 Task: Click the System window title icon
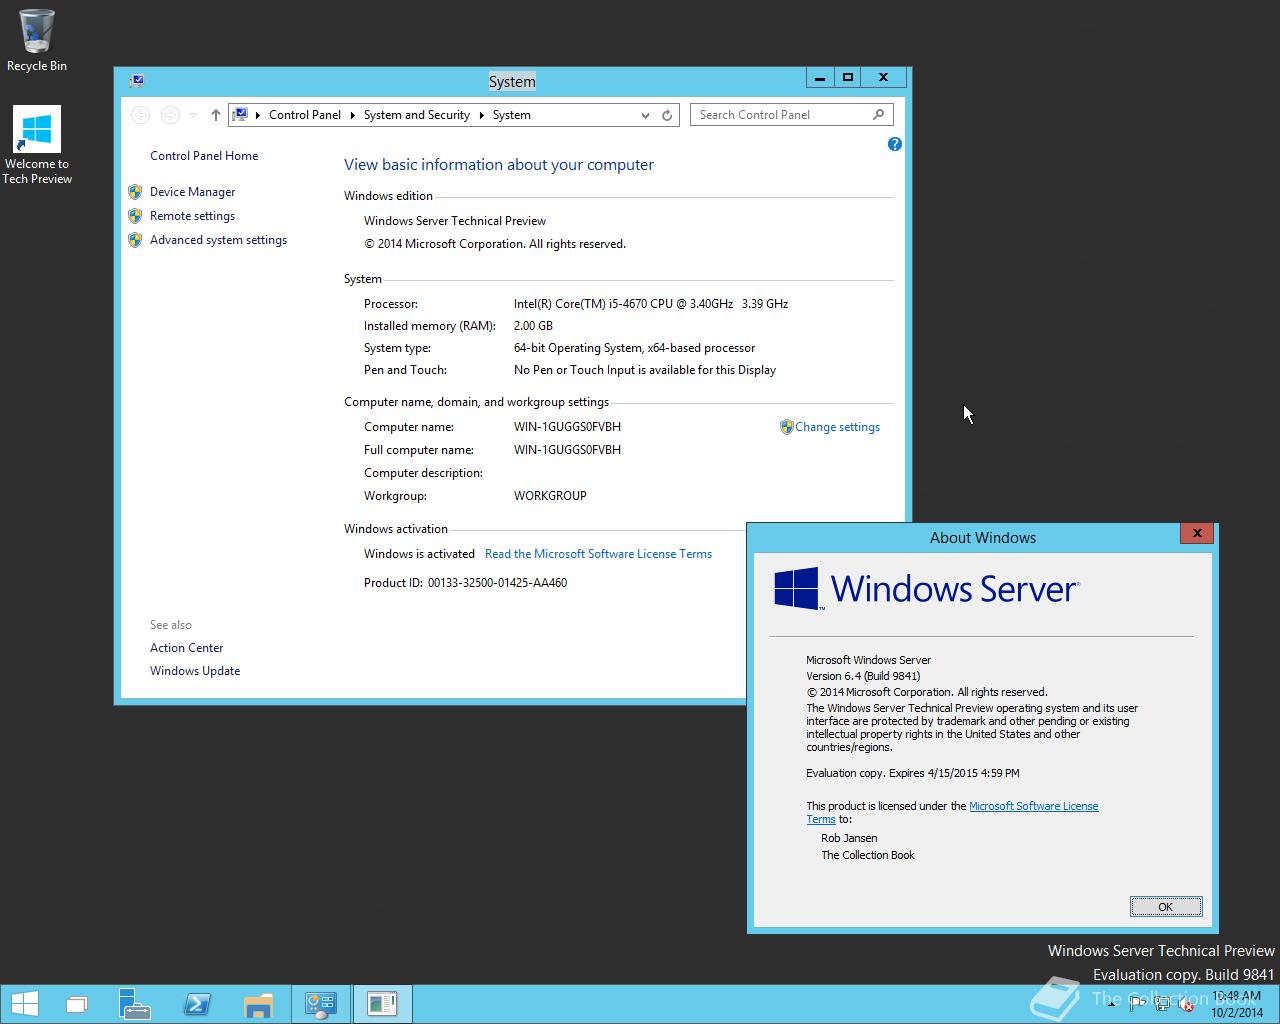coord(136,81)
